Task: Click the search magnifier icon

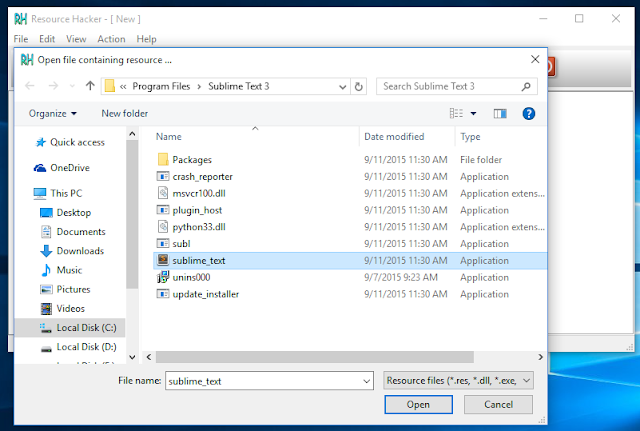Action: [526, 87]
